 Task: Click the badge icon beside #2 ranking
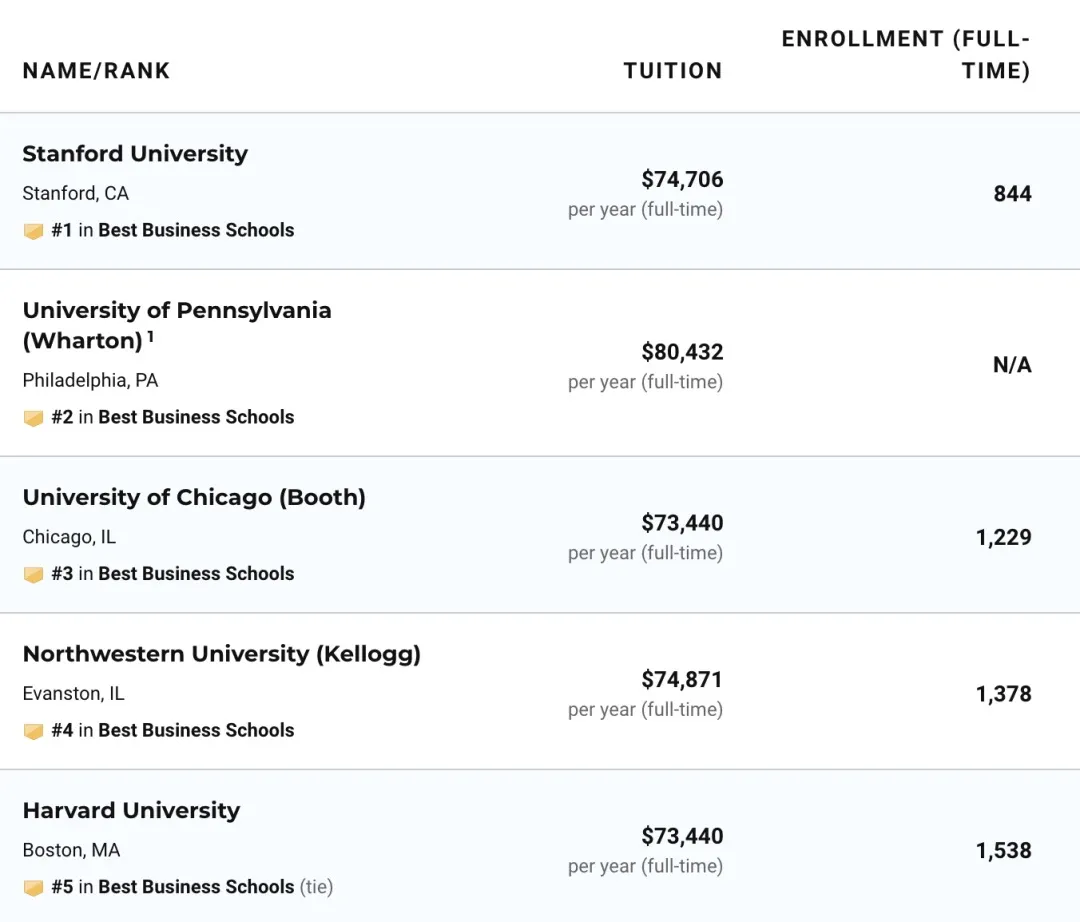[33, 418]
